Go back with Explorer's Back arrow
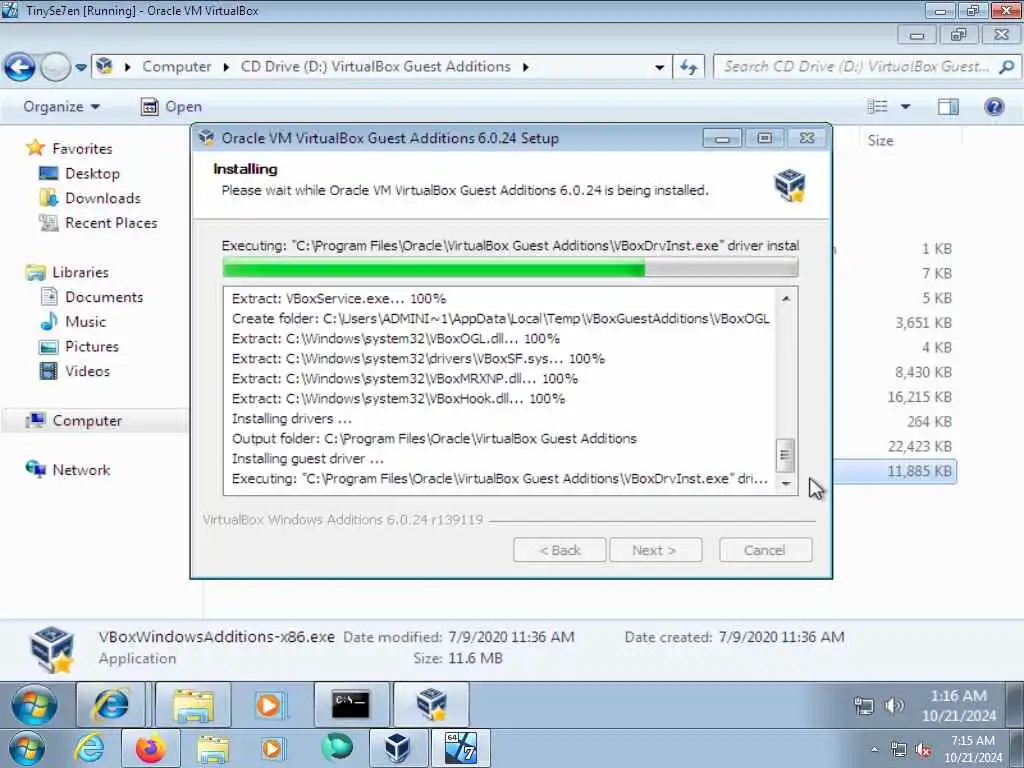 20,67
